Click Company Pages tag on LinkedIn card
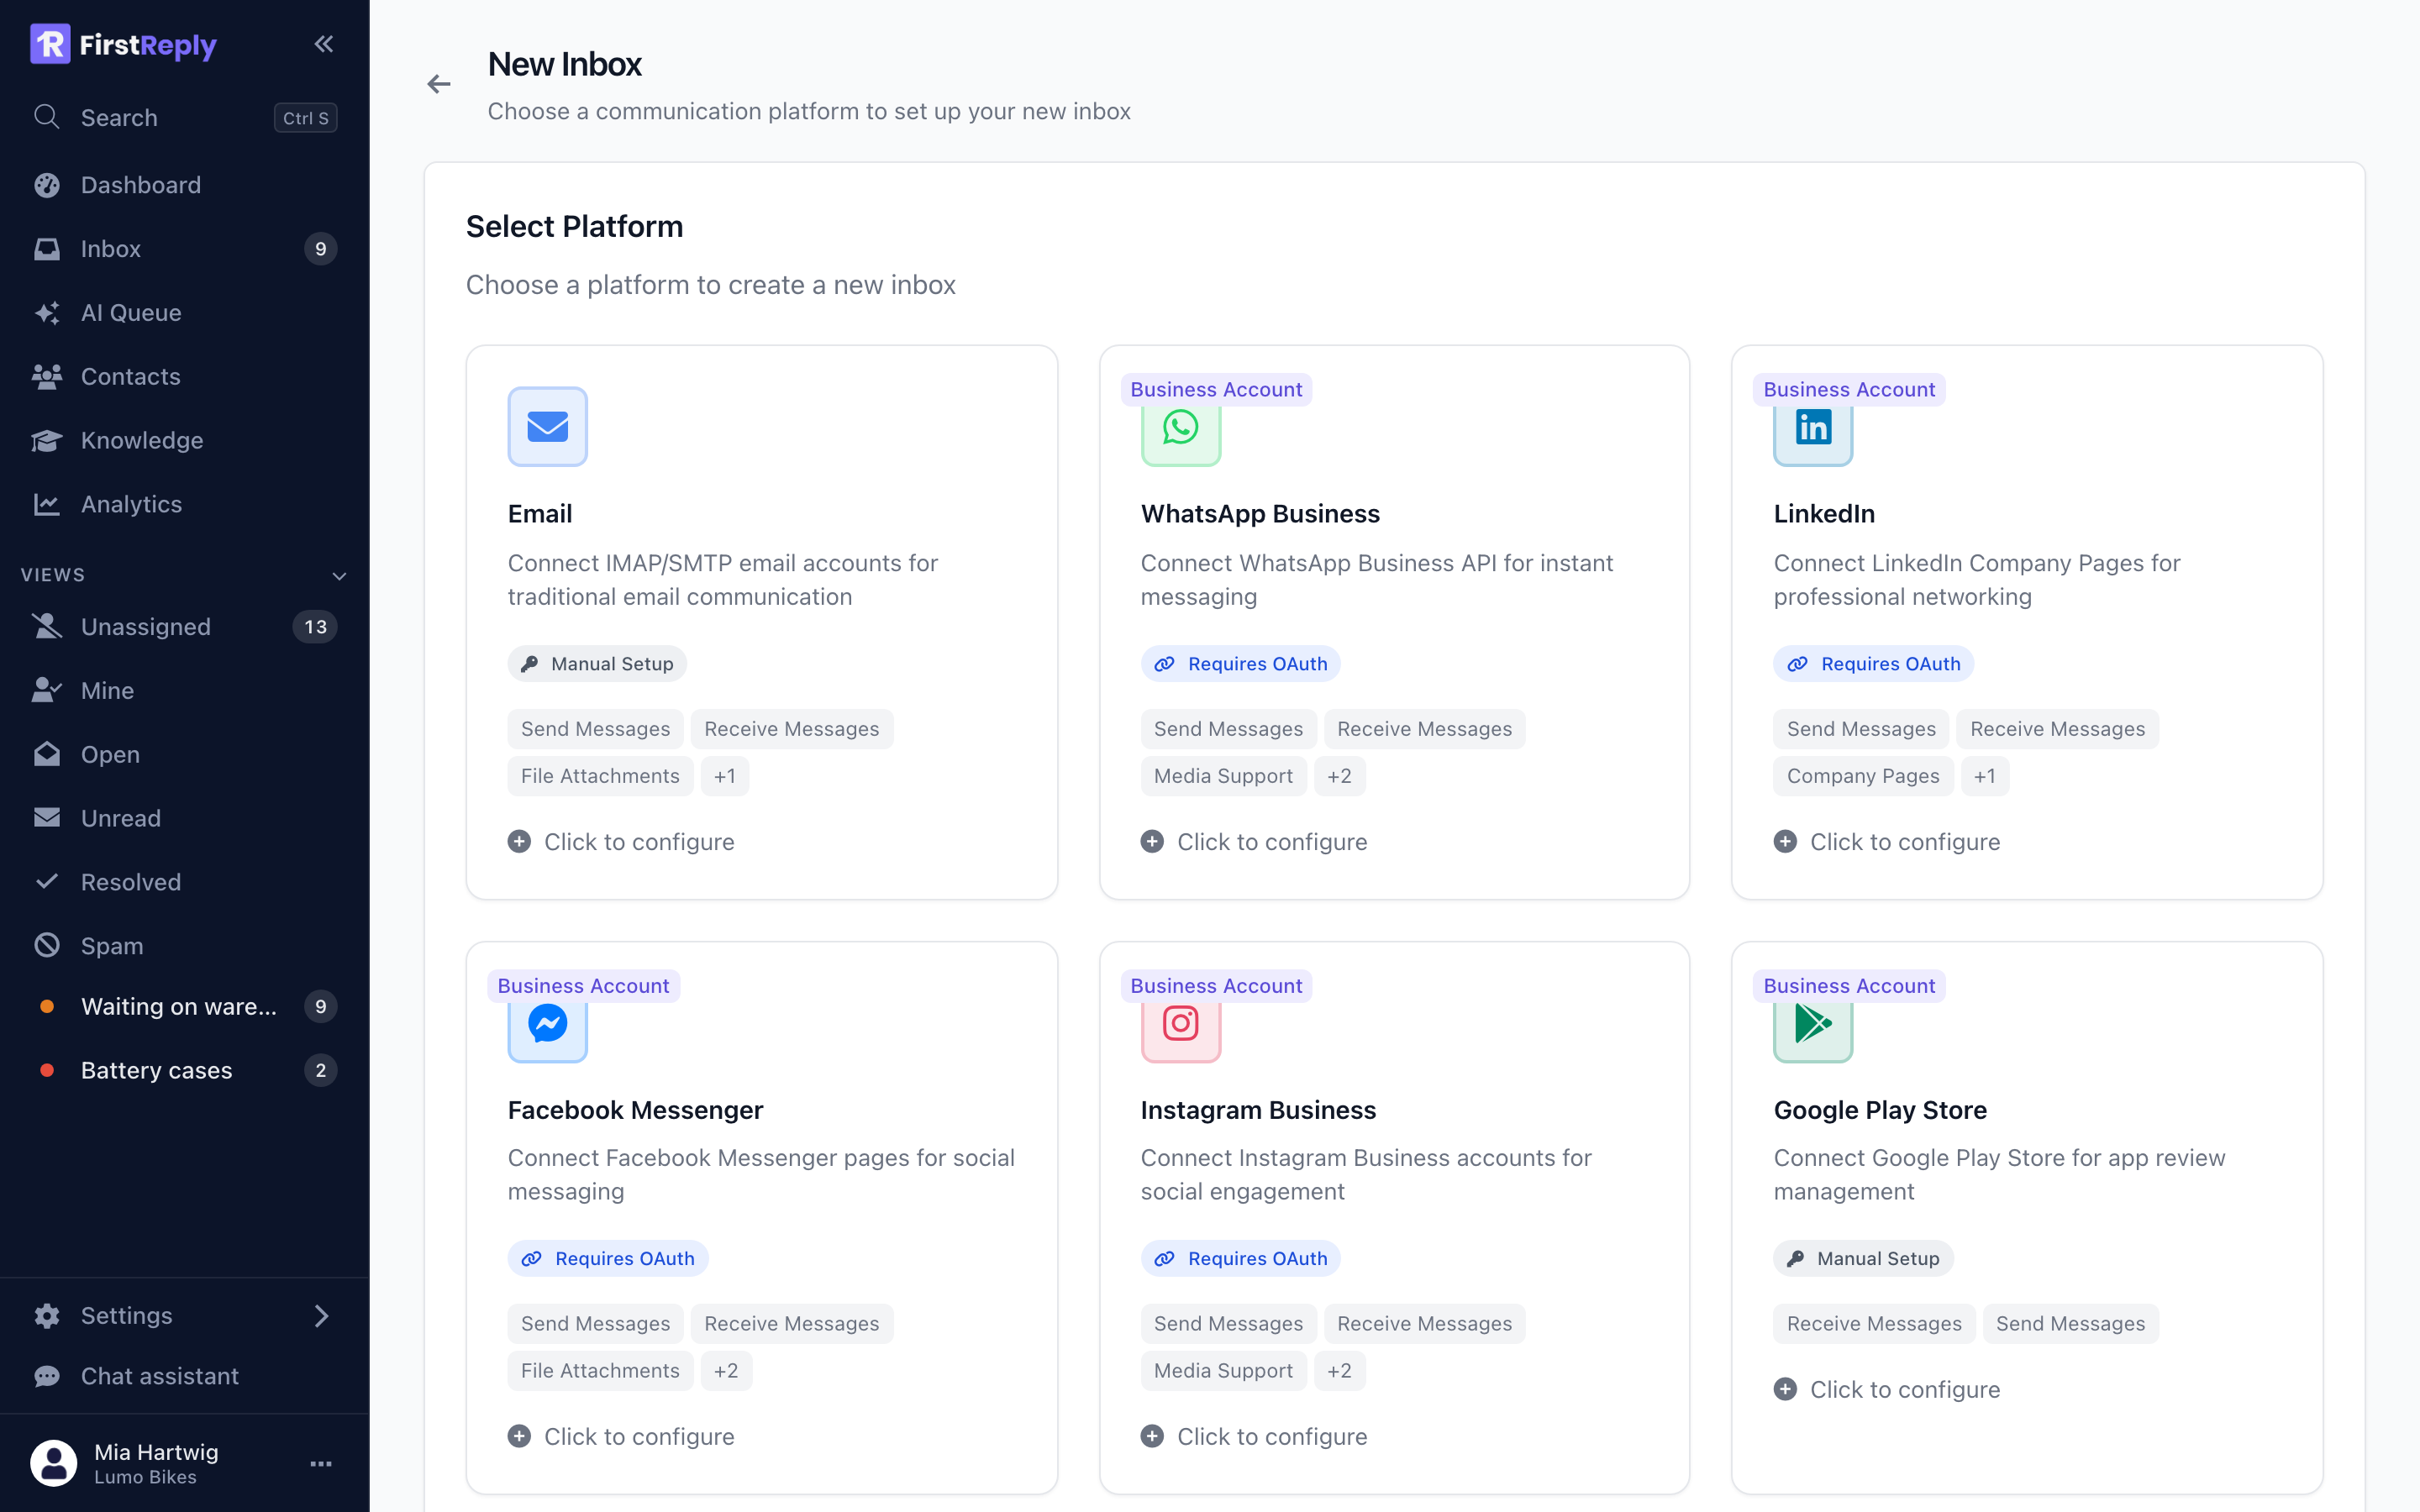The width and height of the screenshot is (2420, 1512). [1863, 776]
